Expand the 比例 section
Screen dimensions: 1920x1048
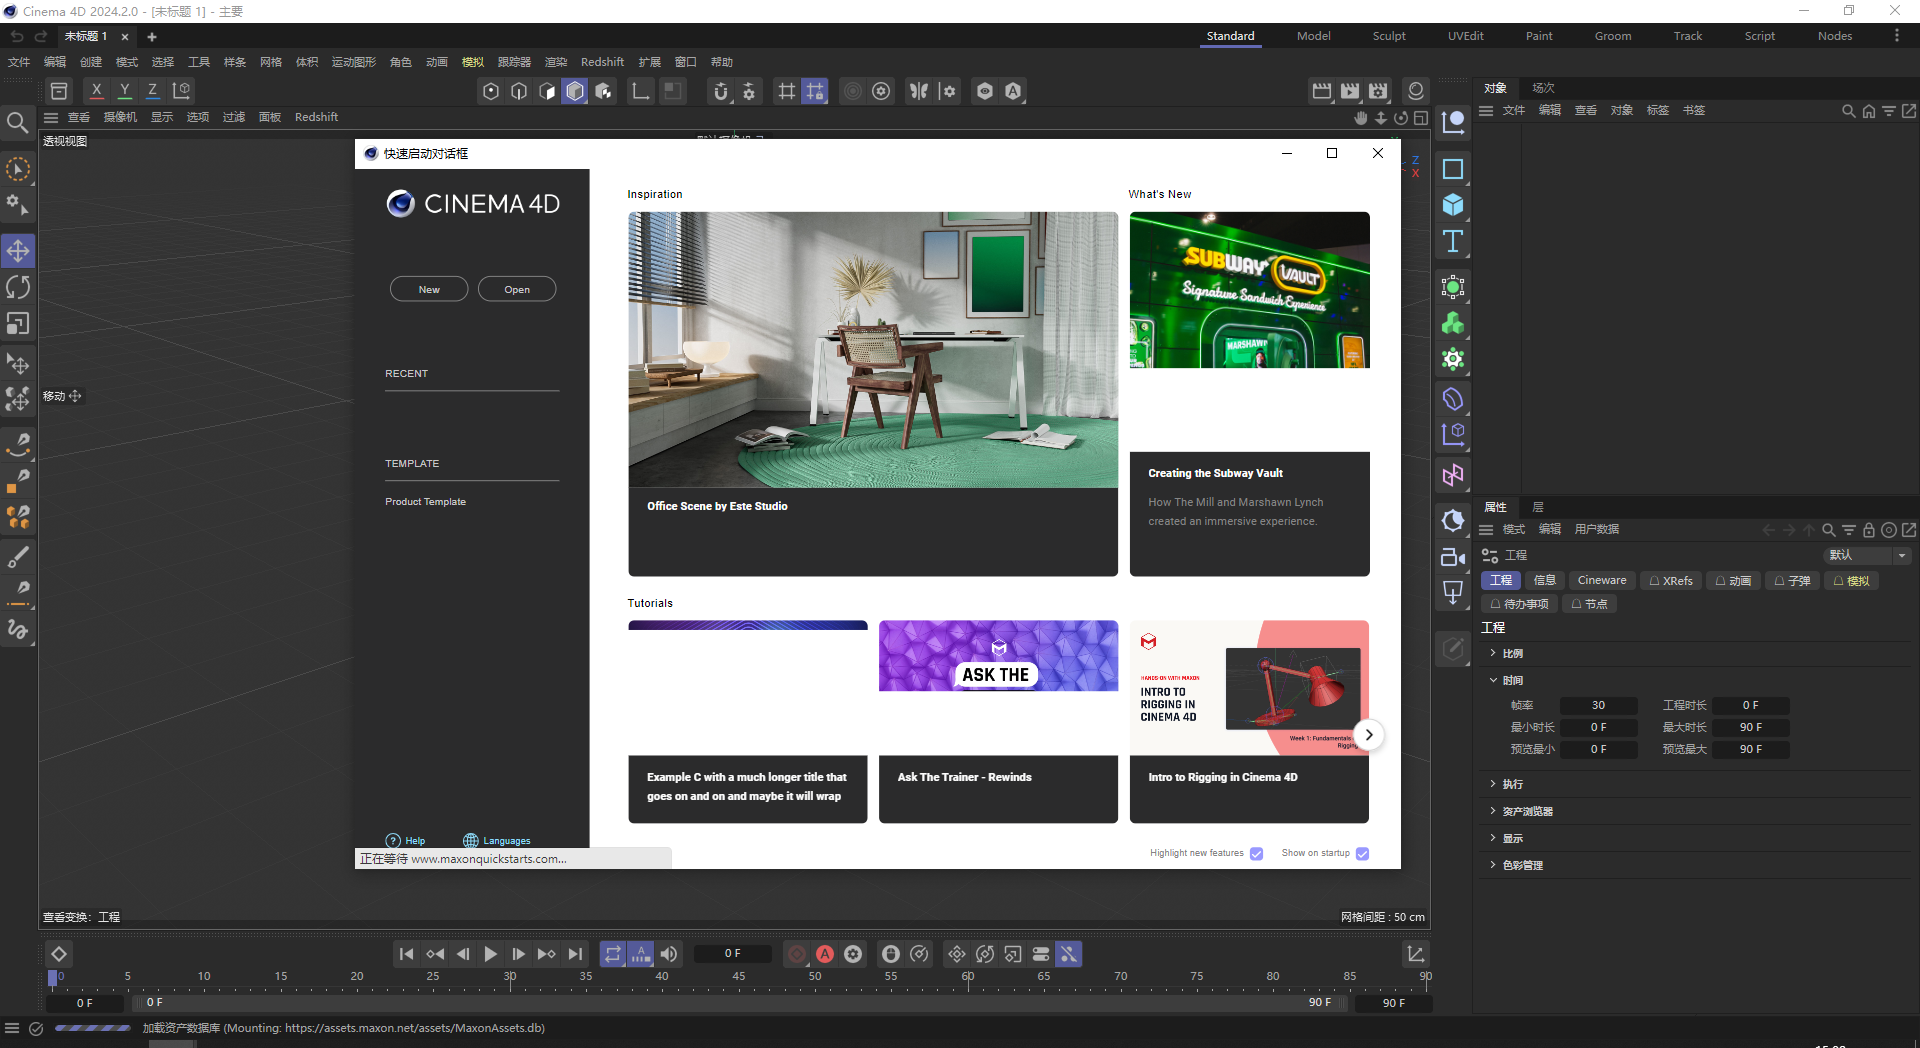[1493, 653]
